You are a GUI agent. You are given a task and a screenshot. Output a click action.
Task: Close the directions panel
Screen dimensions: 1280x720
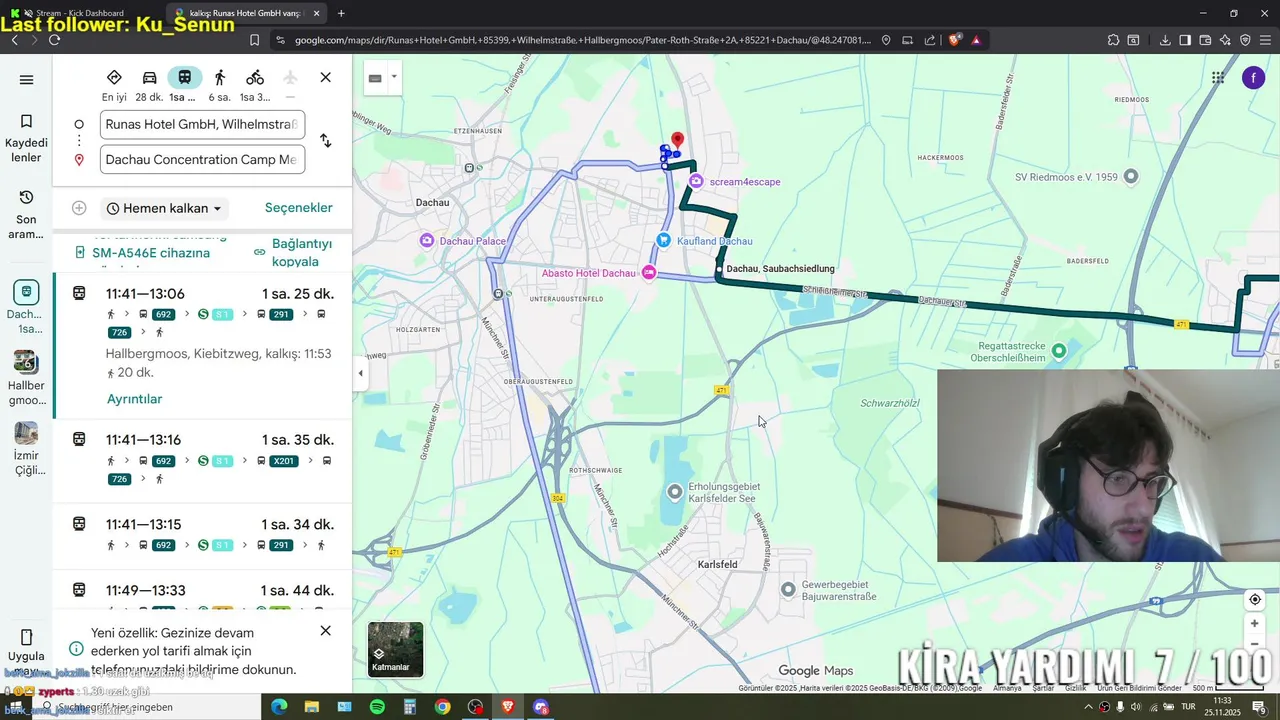click(325, 77)
